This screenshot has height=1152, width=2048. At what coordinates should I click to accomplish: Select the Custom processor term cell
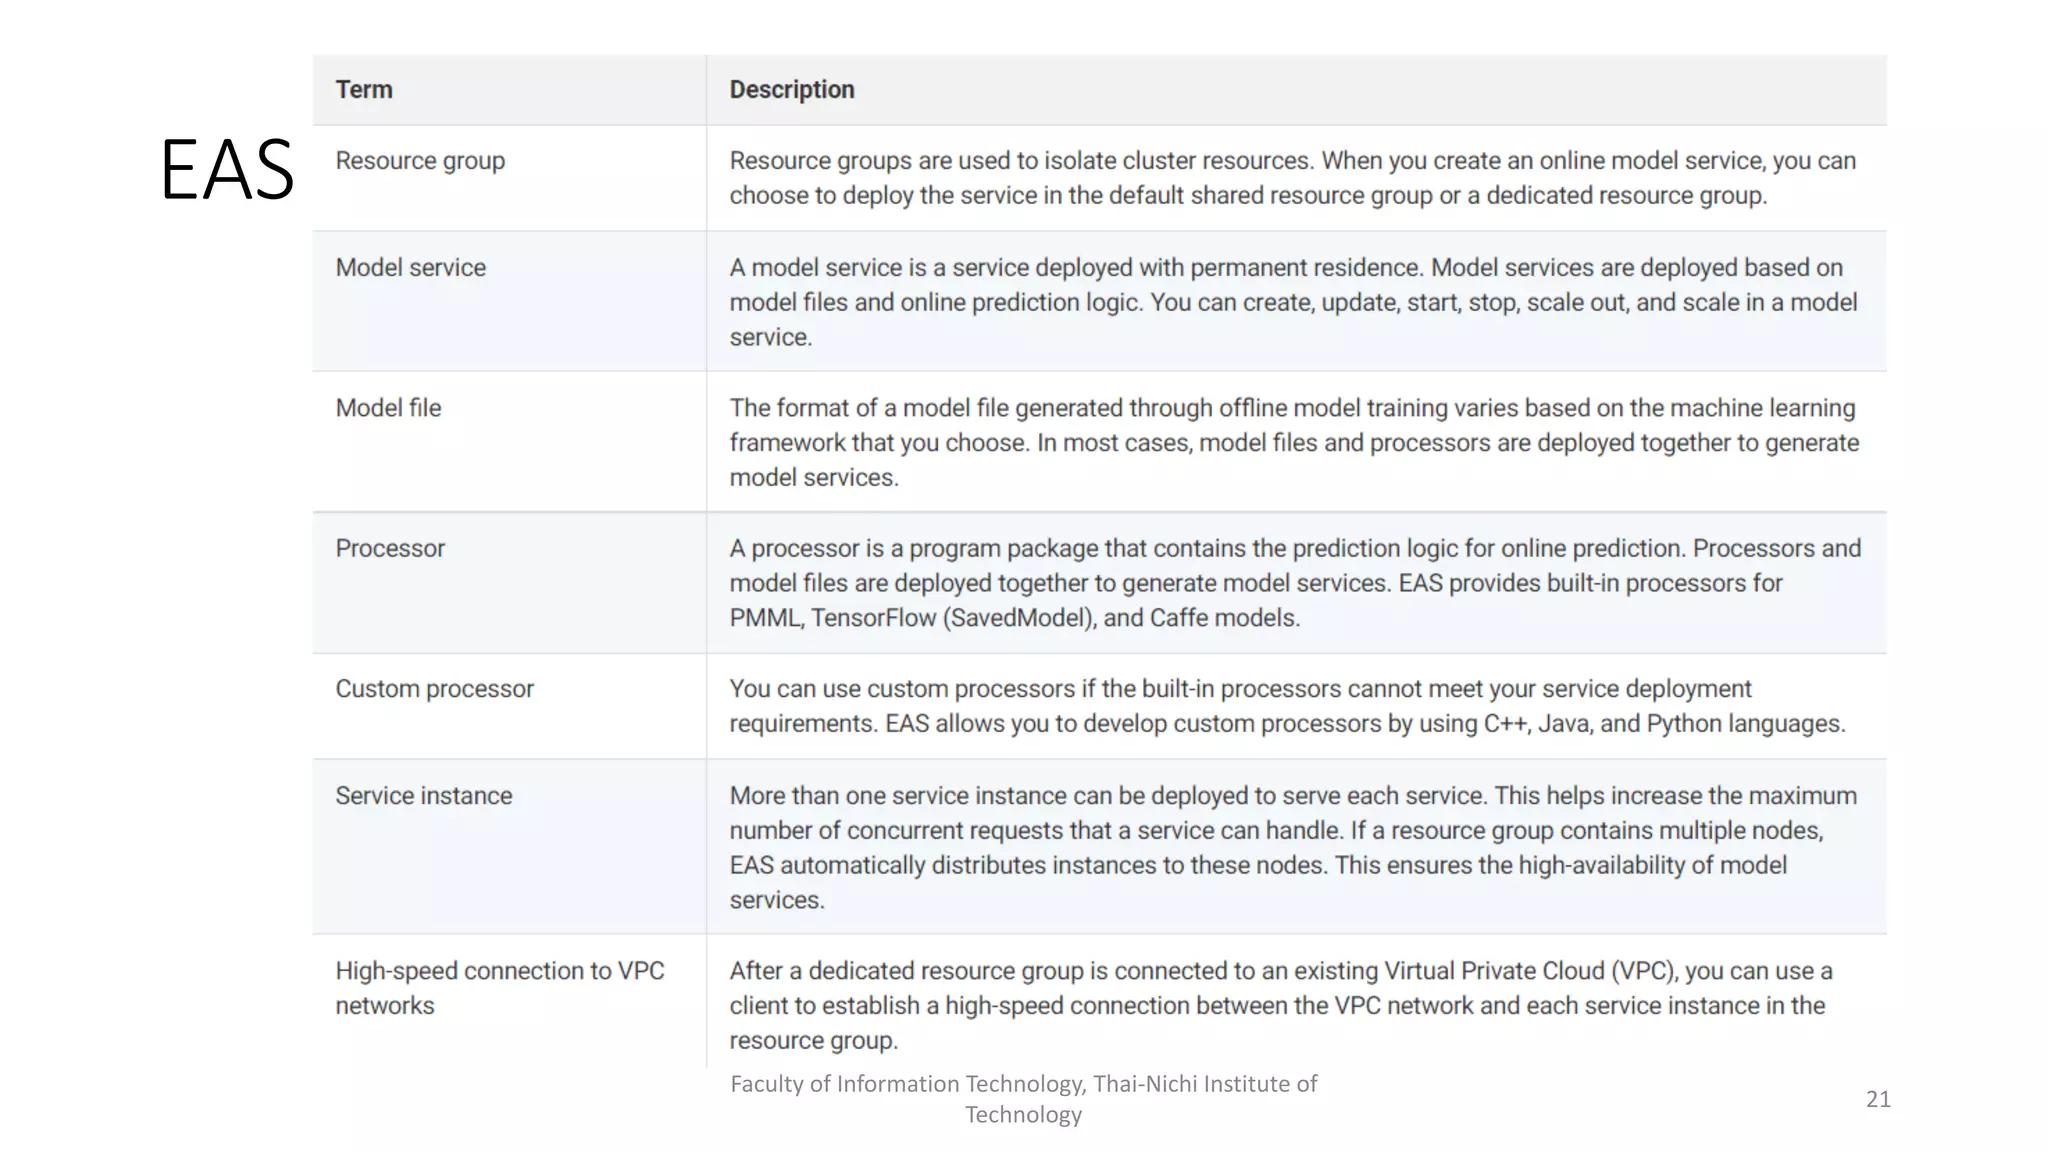coord(434,689)
